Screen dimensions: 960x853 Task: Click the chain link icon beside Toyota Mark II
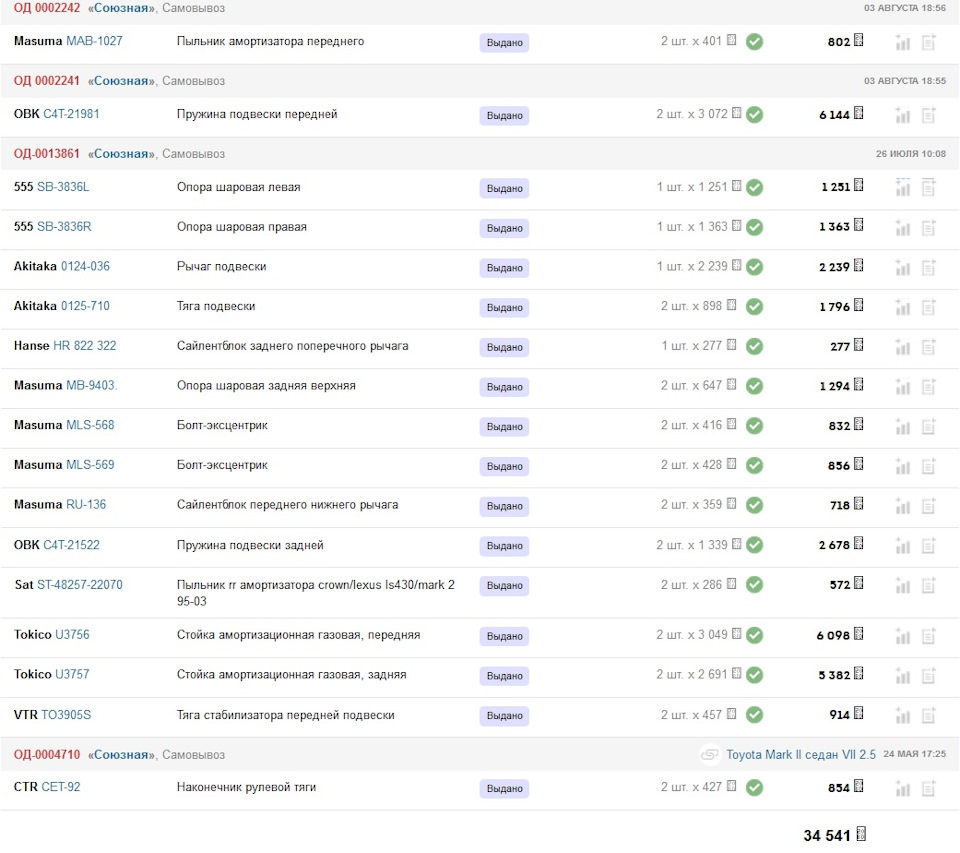(x=710, y=755)
